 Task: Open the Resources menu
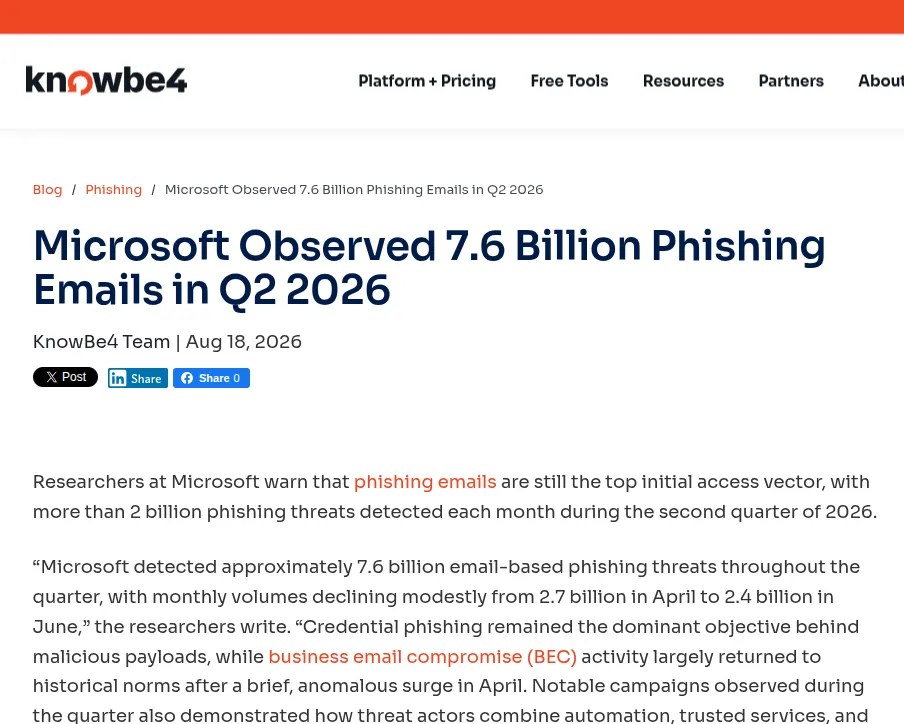pyautogui.click(x=683, y=81)
